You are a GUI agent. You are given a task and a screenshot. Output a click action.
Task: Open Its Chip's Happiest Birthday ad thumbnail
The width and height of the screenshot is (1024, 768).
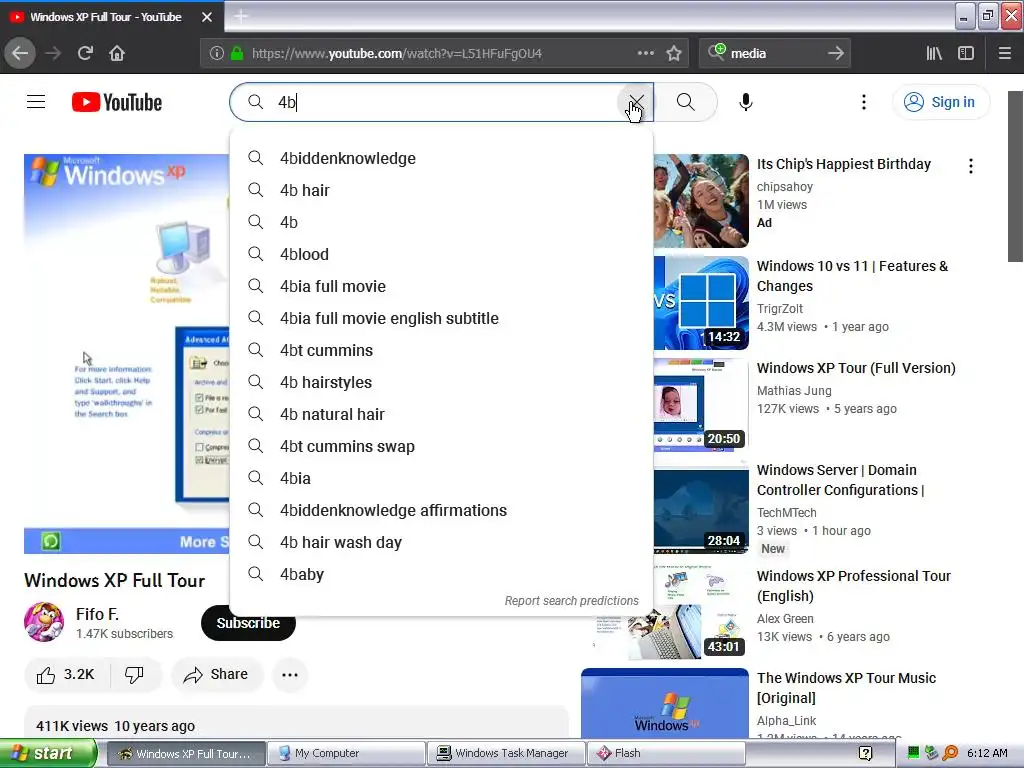click(x=701, y=200)
